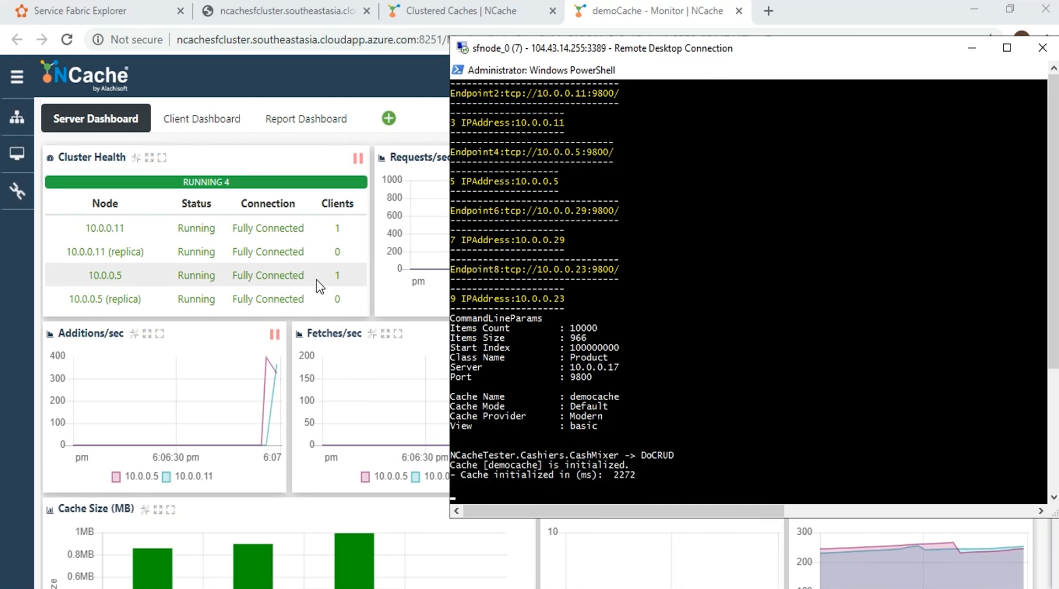Image resolution: width=1059 pixels, height=589 pixels.
Task: Switch to Service Fabric Explorer browser tab
Action: (x=98, y=11)
